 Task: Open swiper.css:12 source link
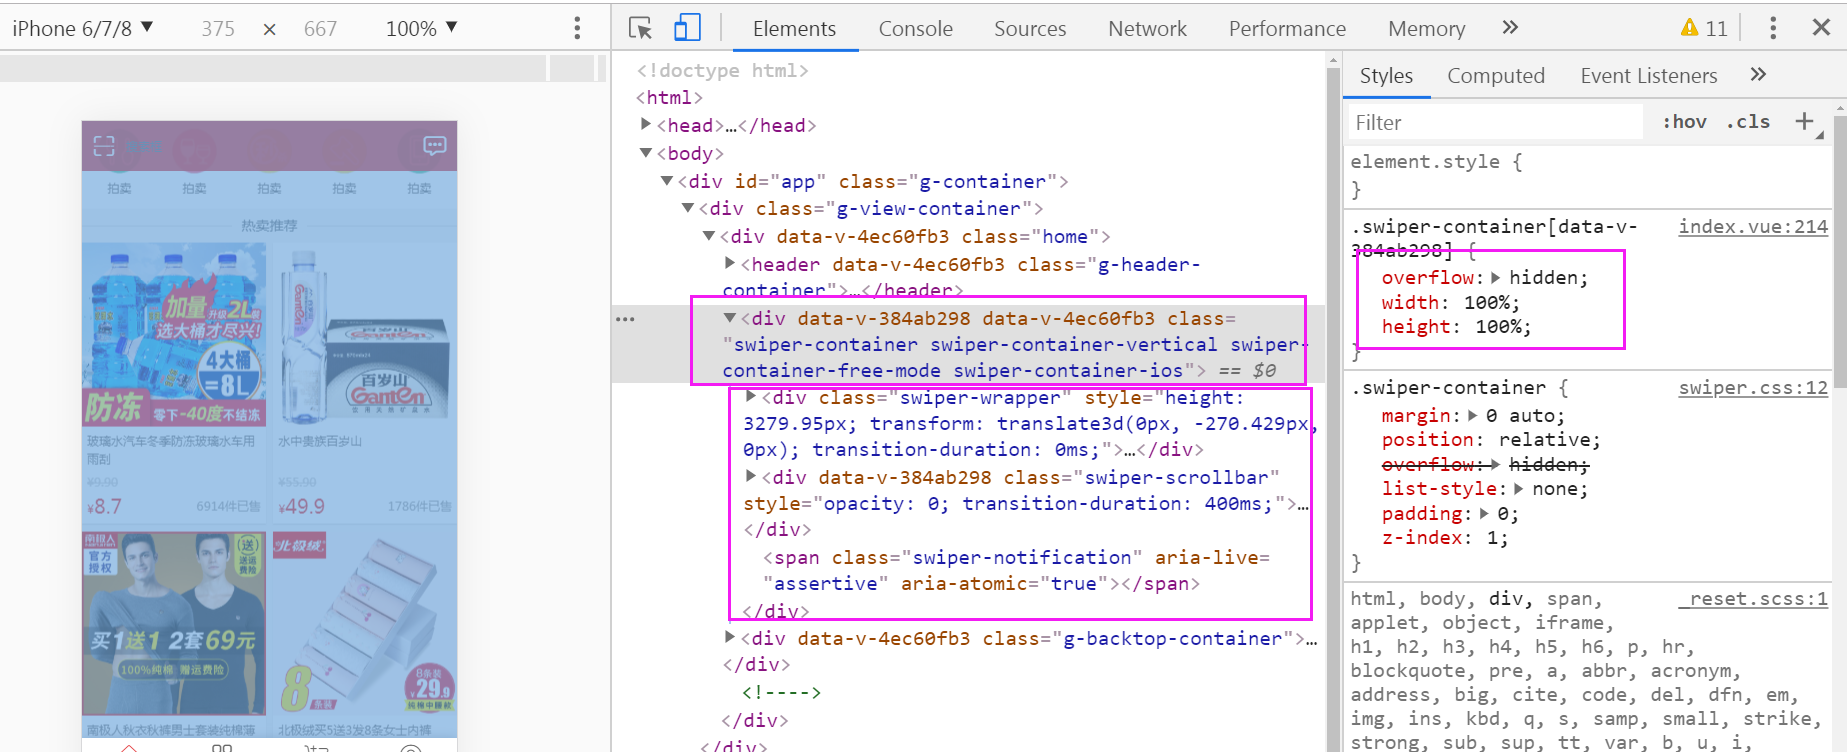coord(1753,388)
